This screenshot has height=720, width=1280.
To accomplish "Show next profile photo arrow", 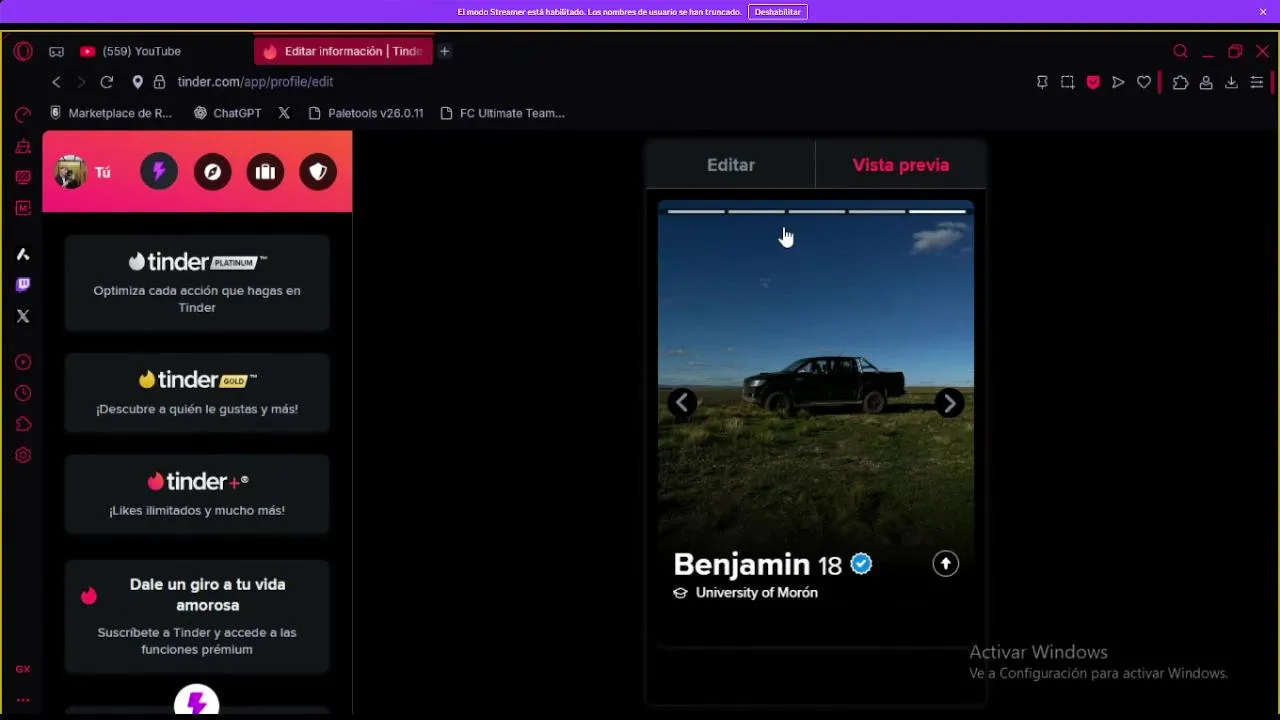I will coord(948,402).
